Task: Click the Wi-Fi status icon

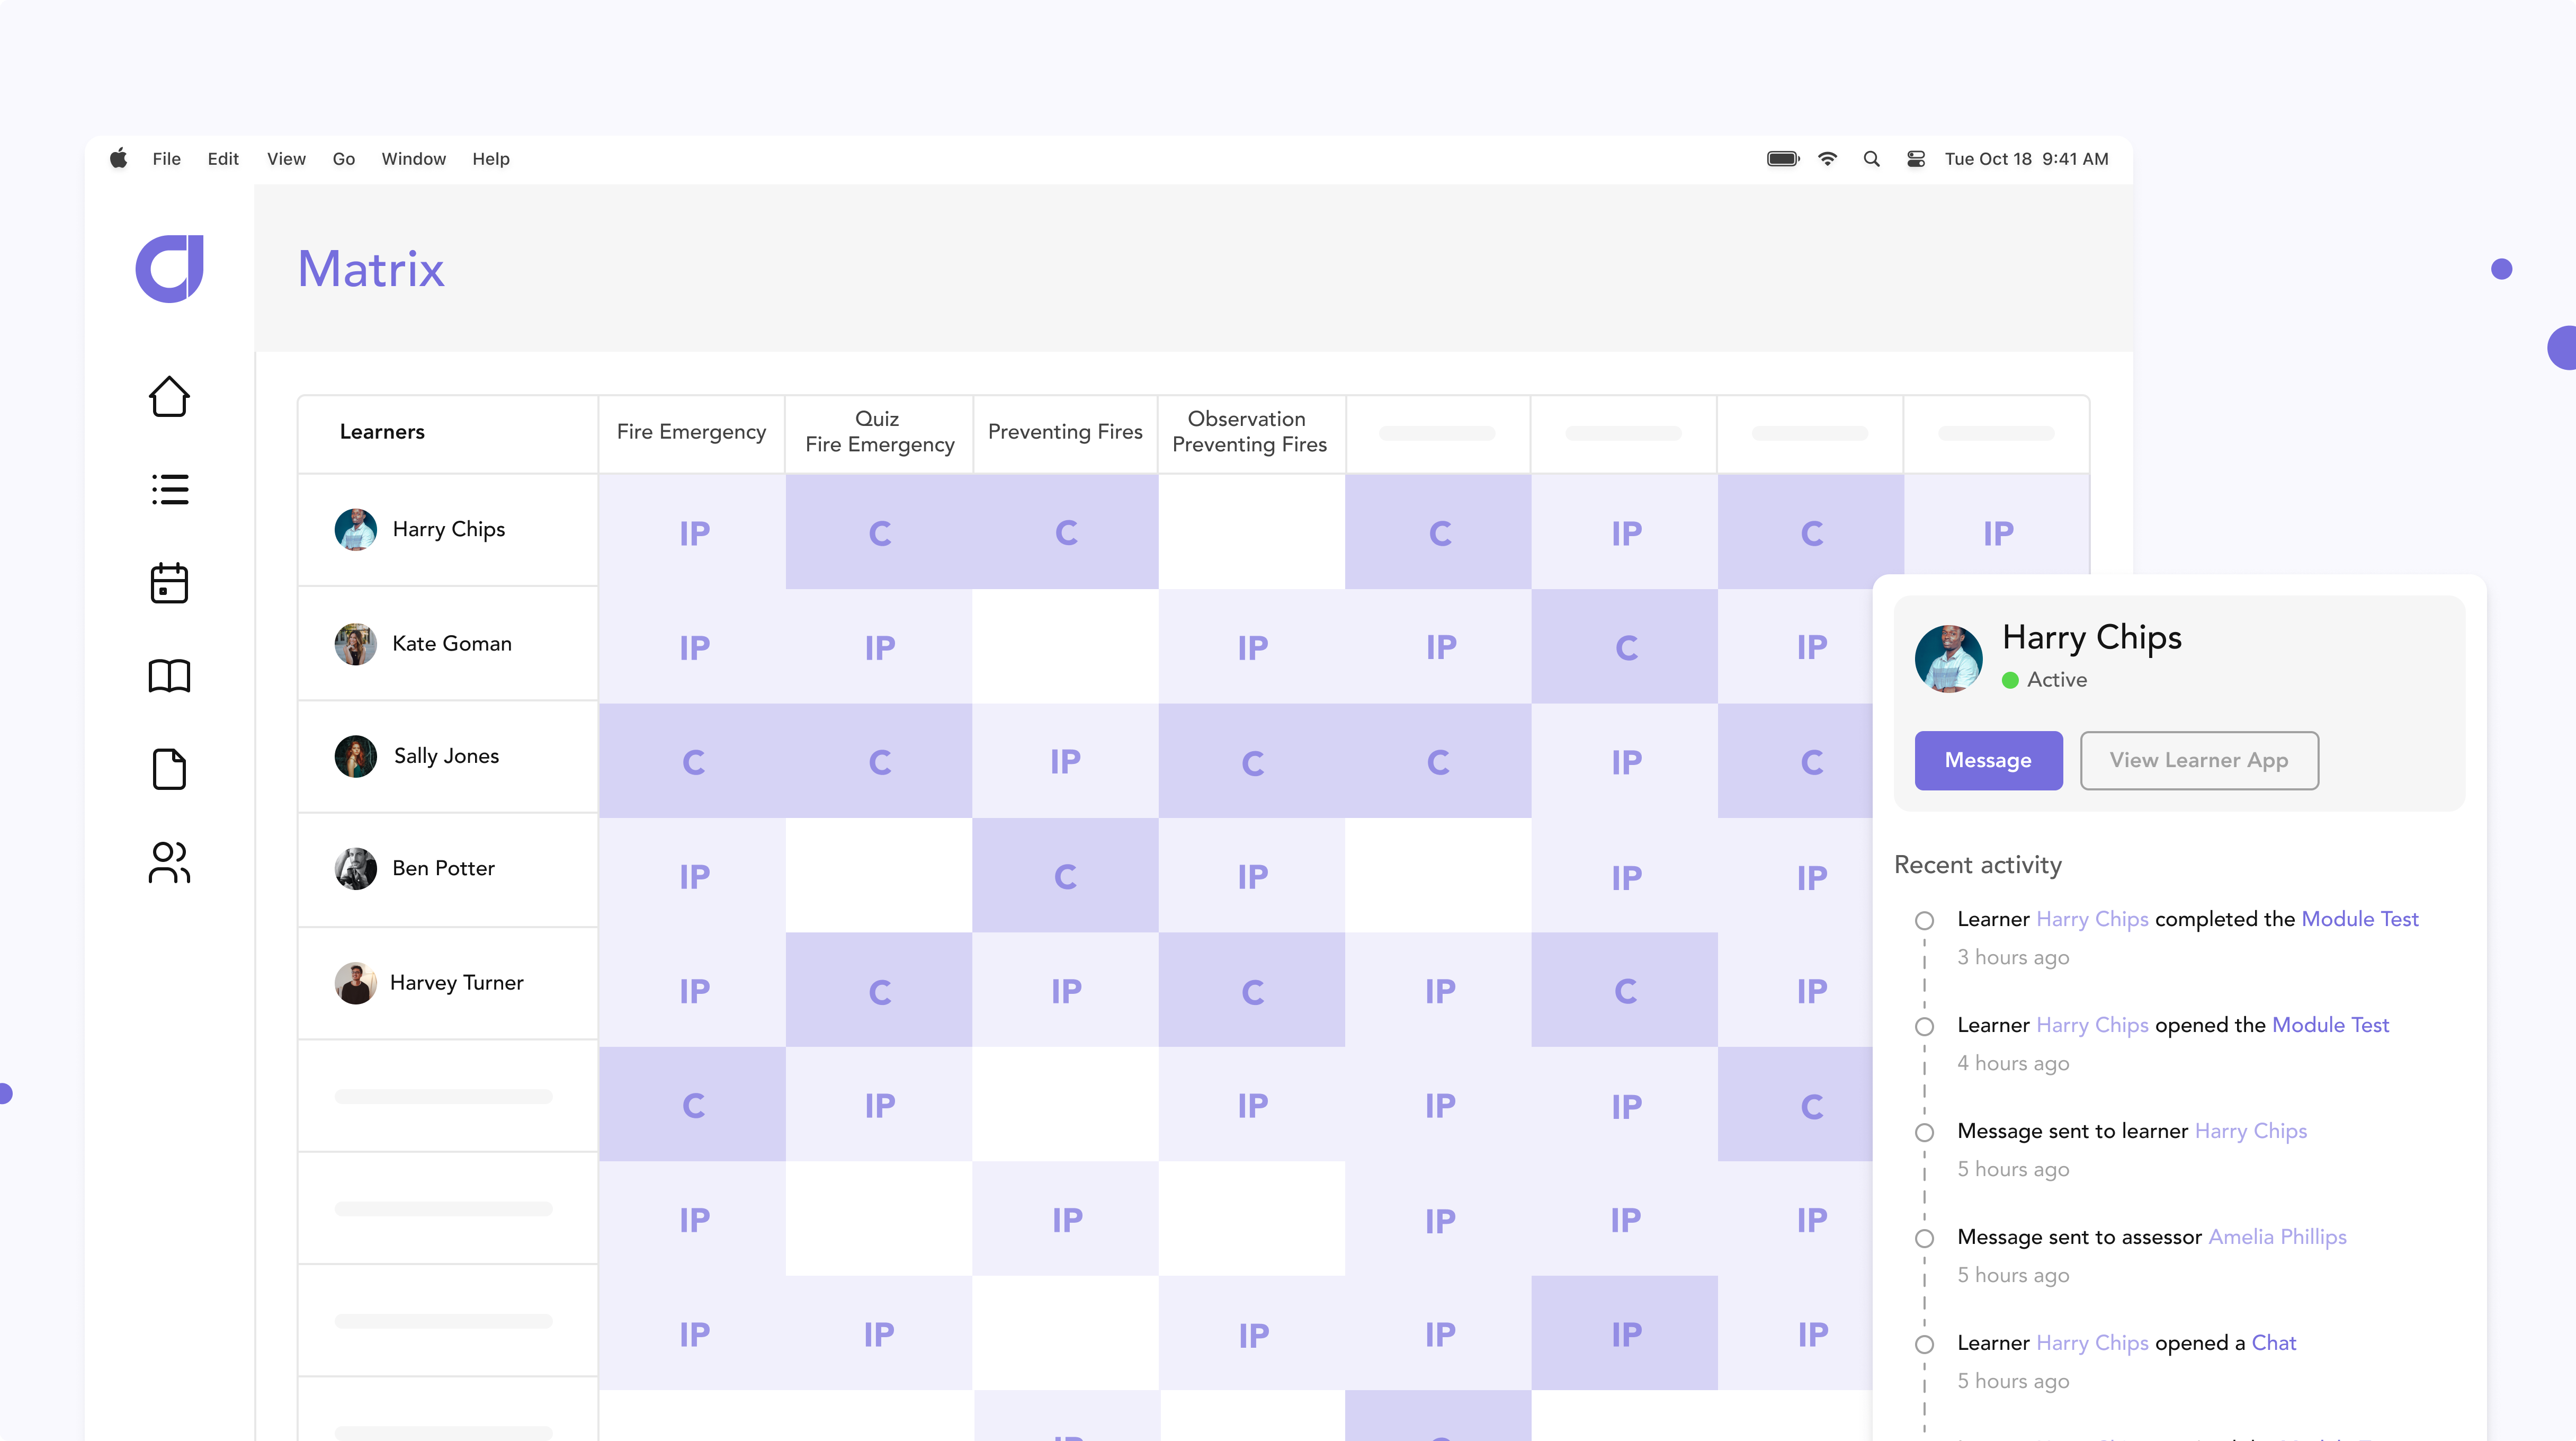Action: click(x=1827, y=159)
